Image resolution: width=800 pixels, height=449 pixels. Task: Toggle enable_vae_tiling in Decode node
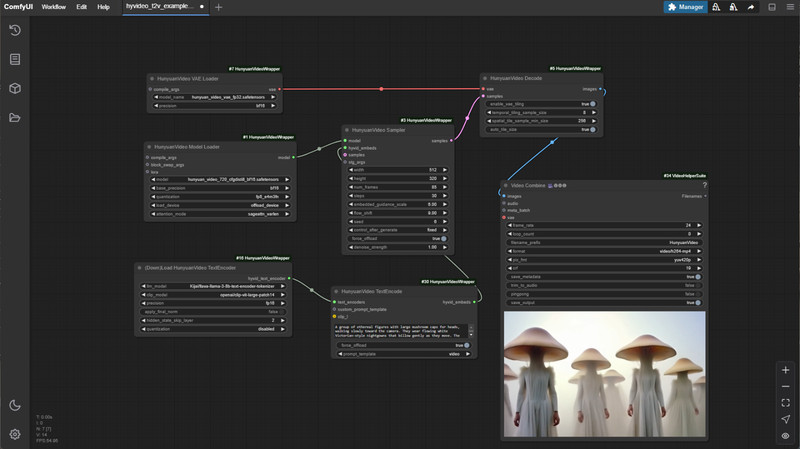coord(541,104)
